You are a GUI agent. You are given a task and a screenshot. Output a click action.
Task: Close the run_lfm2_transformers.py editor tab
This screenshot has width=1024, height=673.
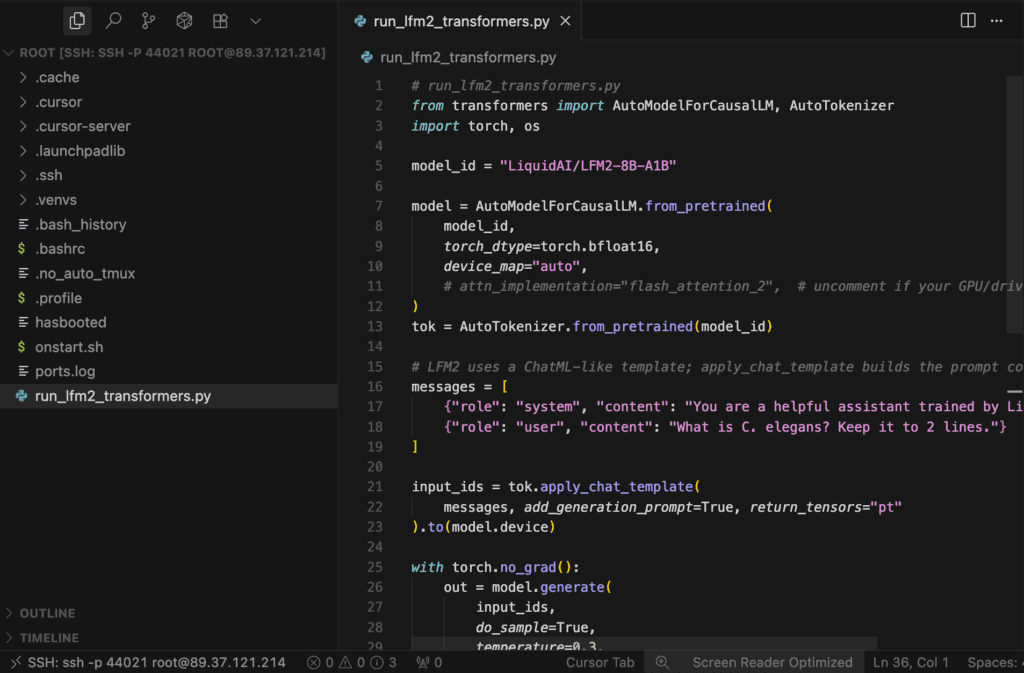coord(566,20)
